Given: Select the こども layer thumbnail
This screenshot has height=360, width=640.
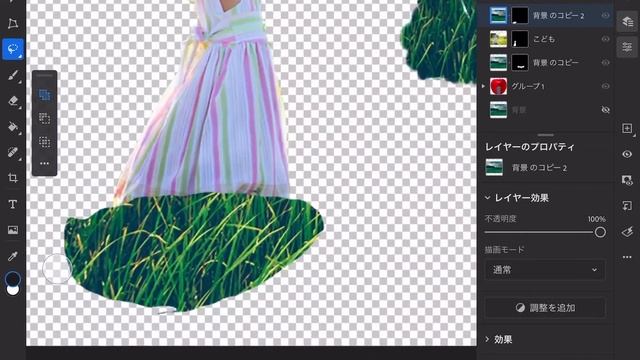Looking at the screenshot, I should [498, 39].
